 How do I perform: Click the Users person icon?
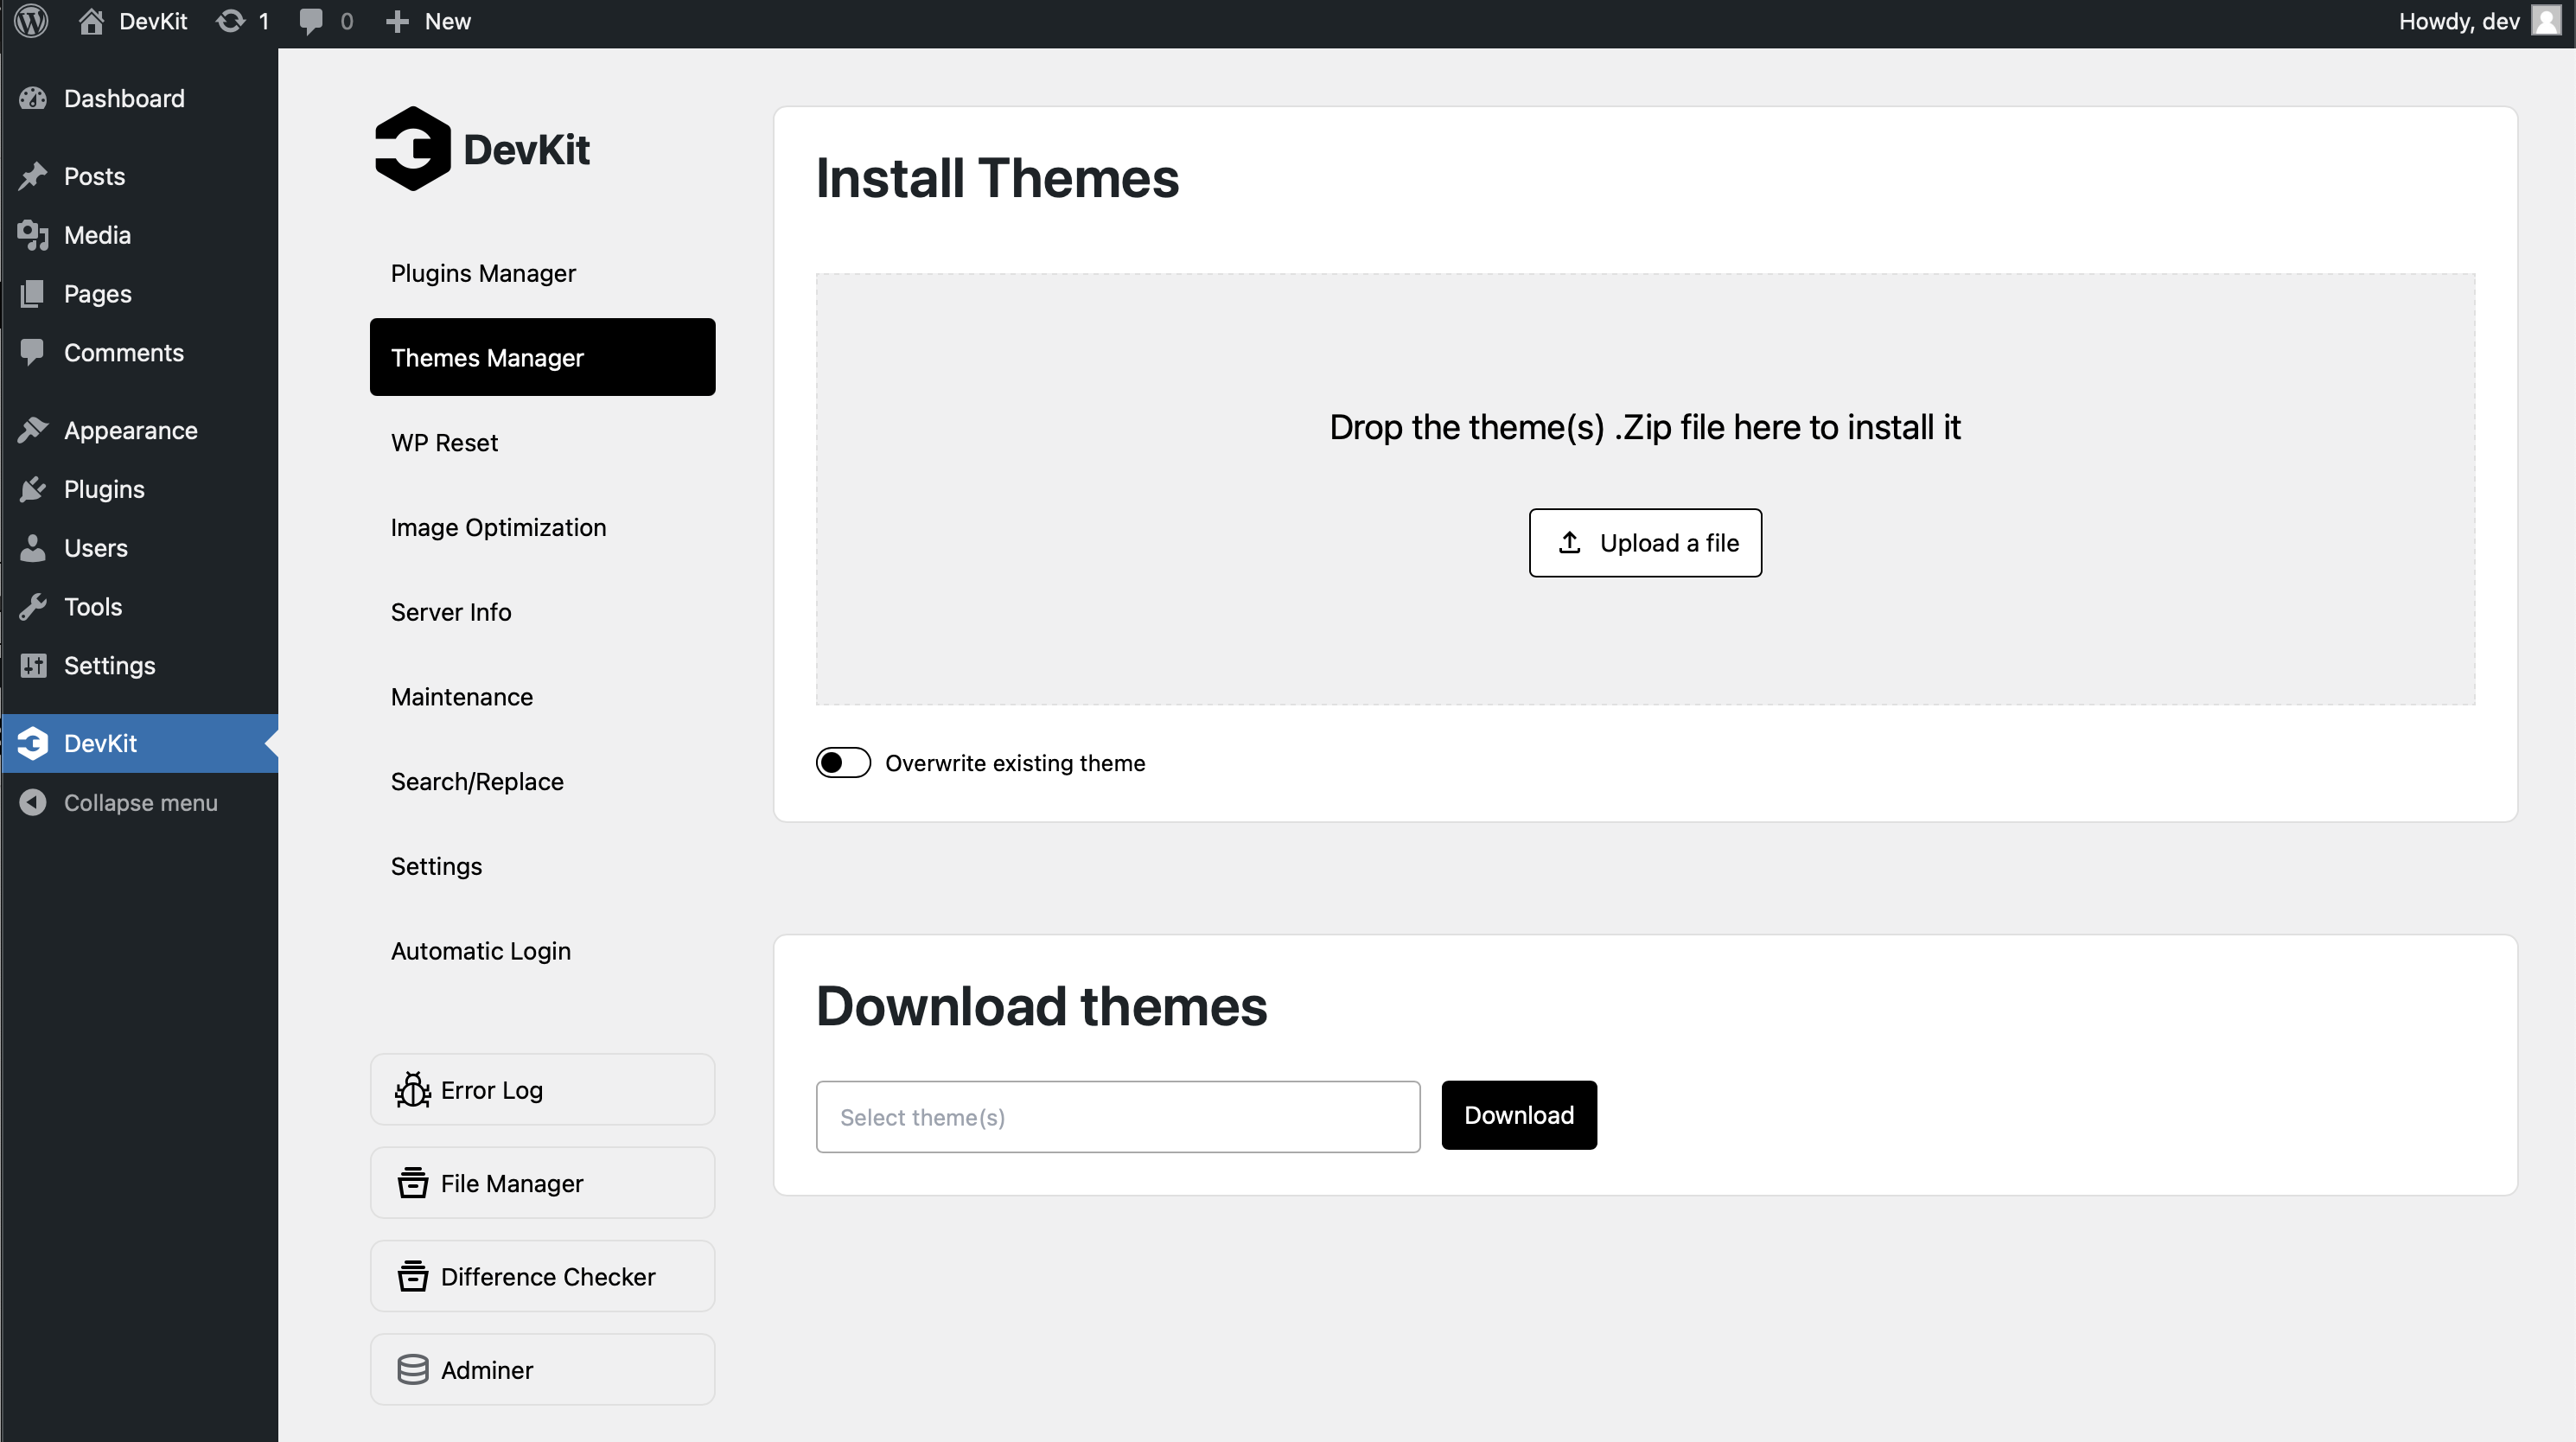coord(33,548)
